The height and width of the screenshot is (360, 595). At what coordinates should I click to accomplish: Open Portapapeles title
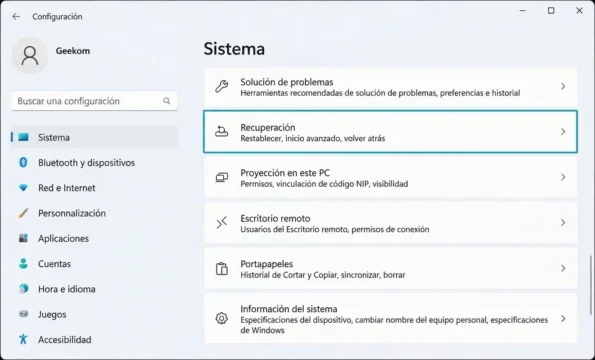point(266,264)
